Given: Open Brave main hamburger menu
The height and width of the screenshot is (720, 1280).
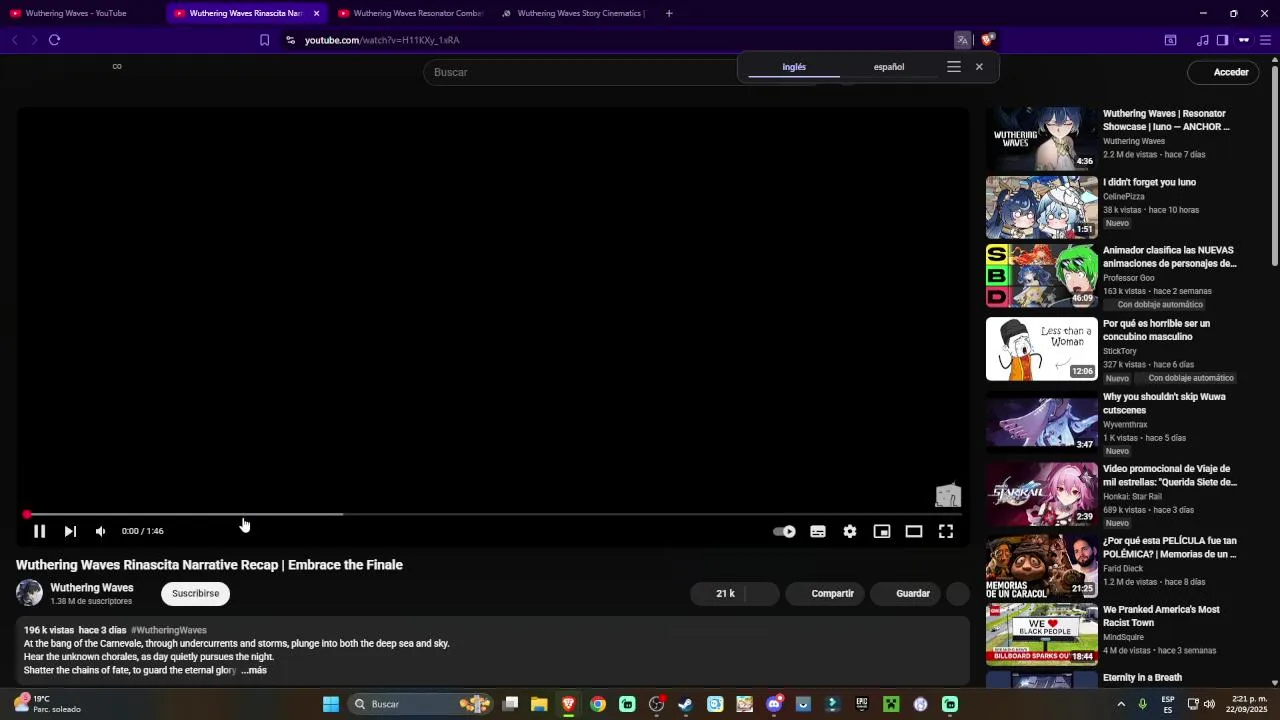Looking at the screenshot, I should (1265, 40).
